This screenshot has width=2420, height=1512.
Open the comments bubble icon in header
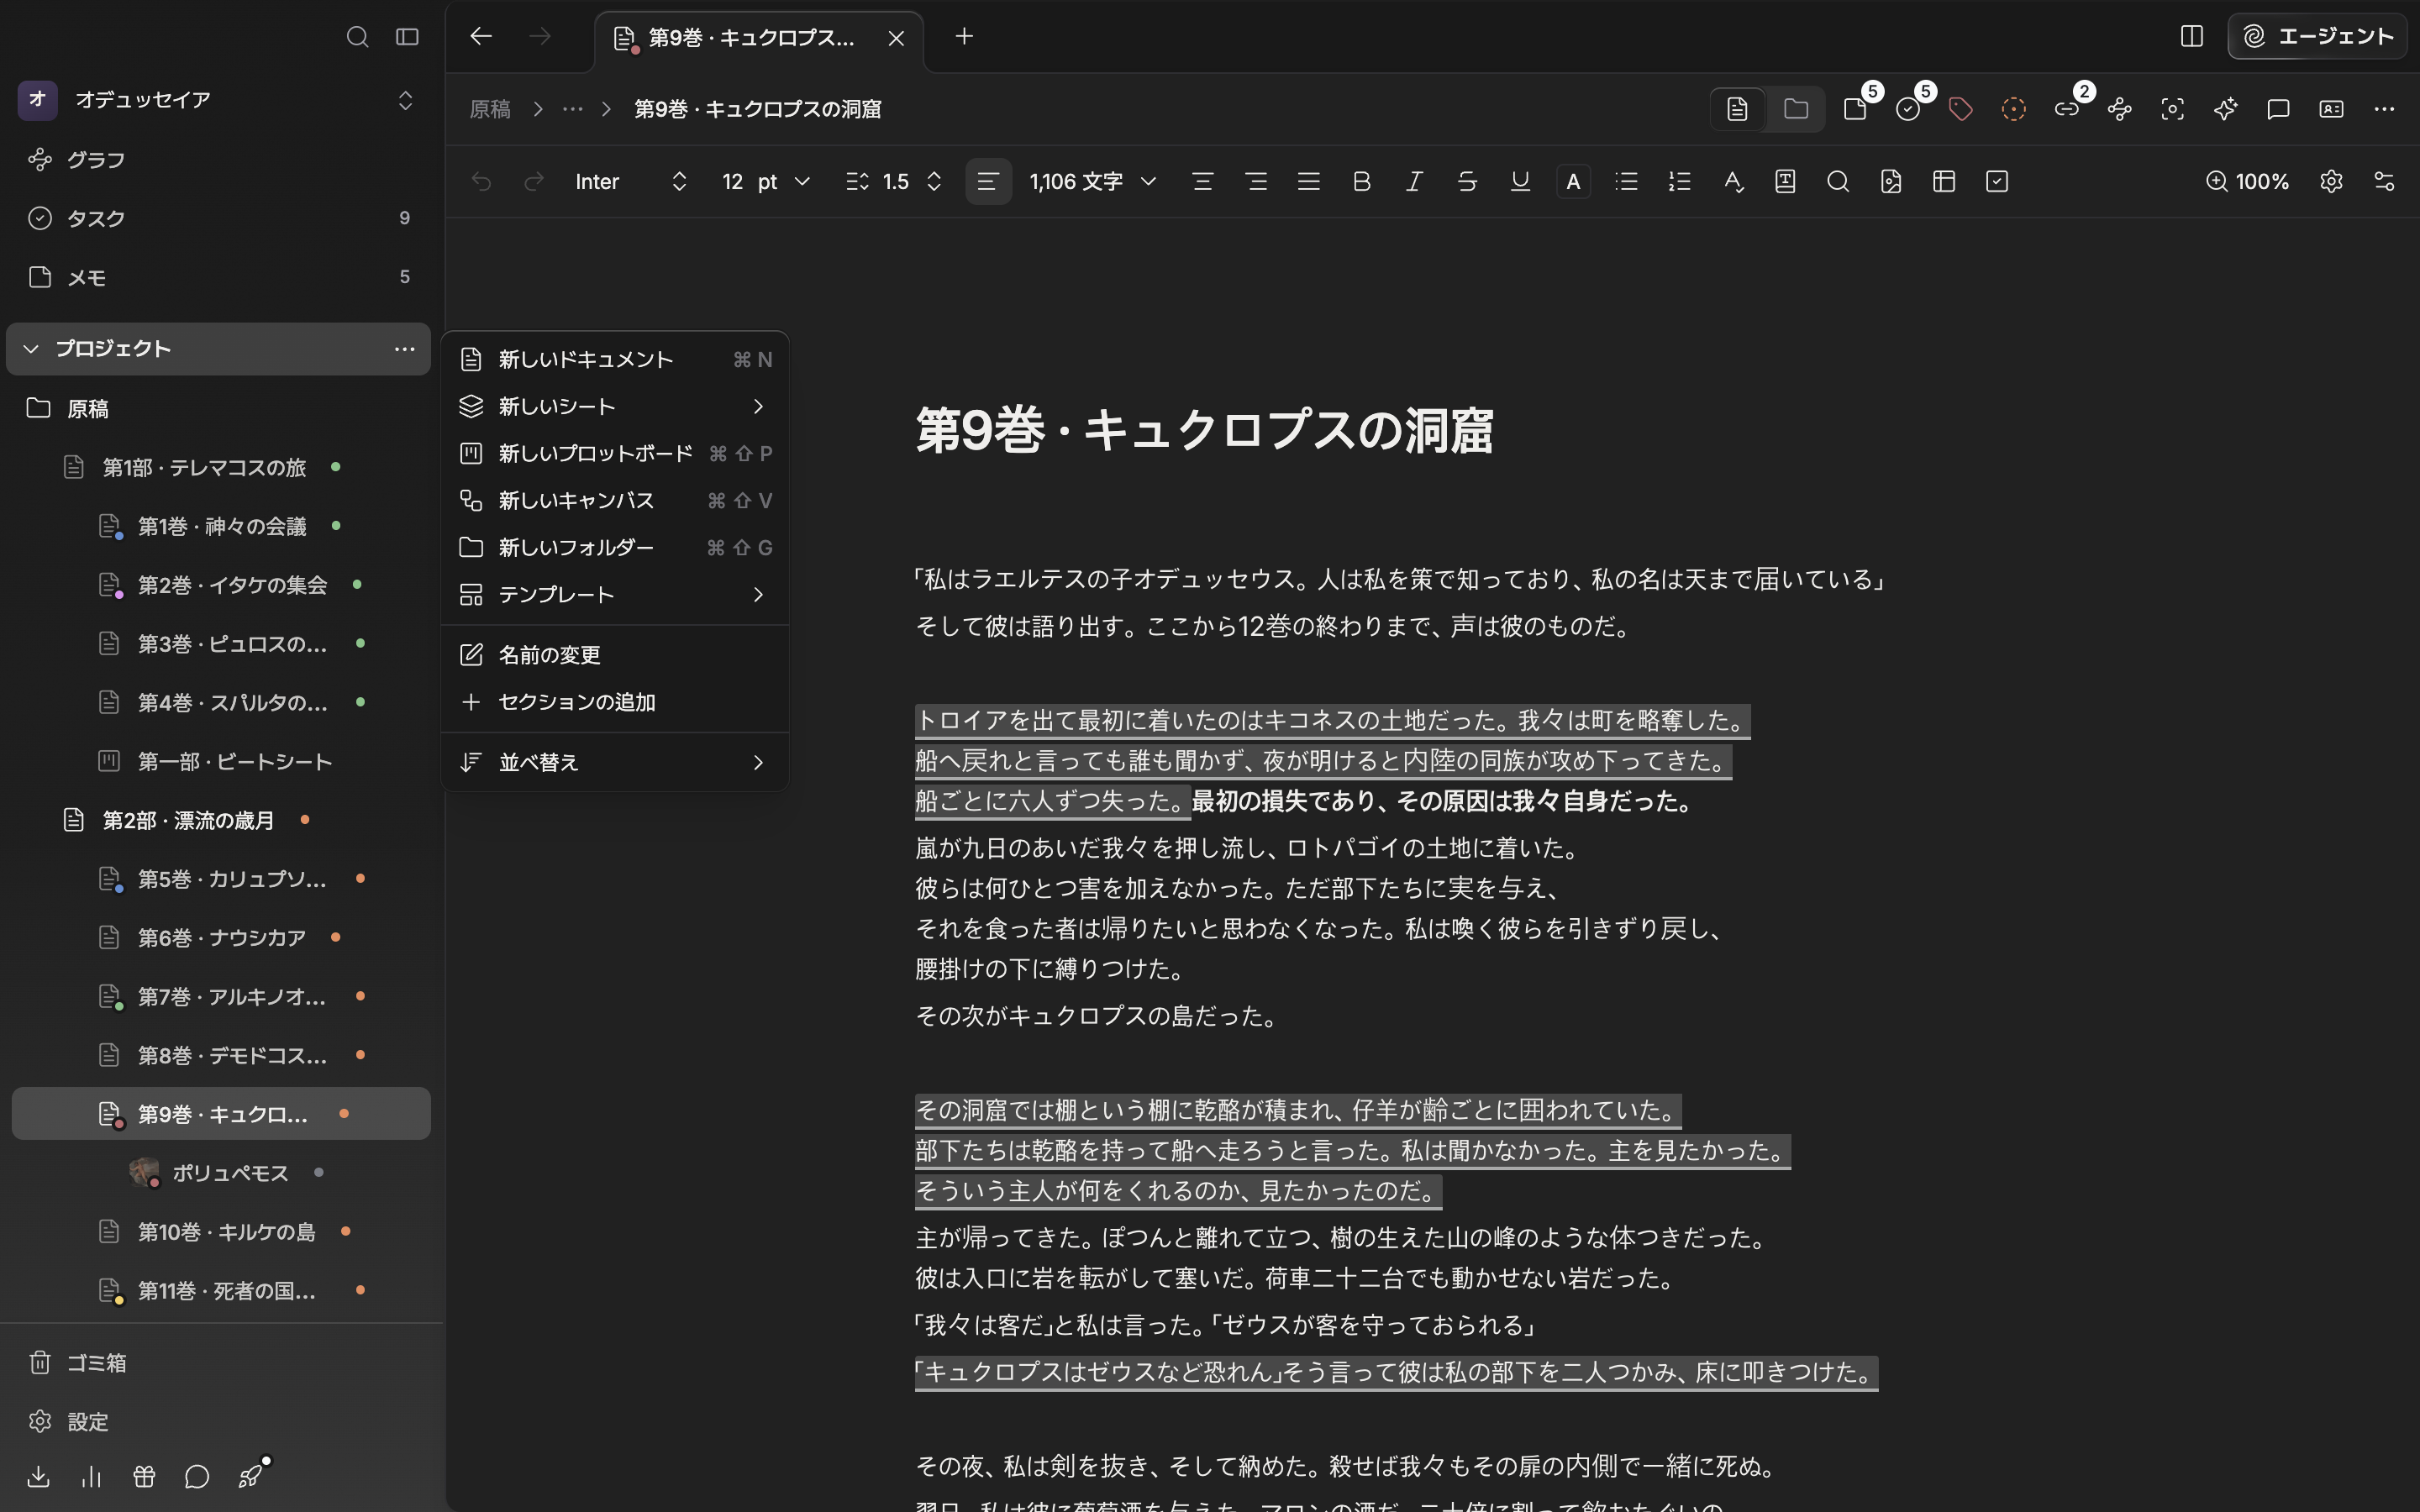pos(2278,109)
